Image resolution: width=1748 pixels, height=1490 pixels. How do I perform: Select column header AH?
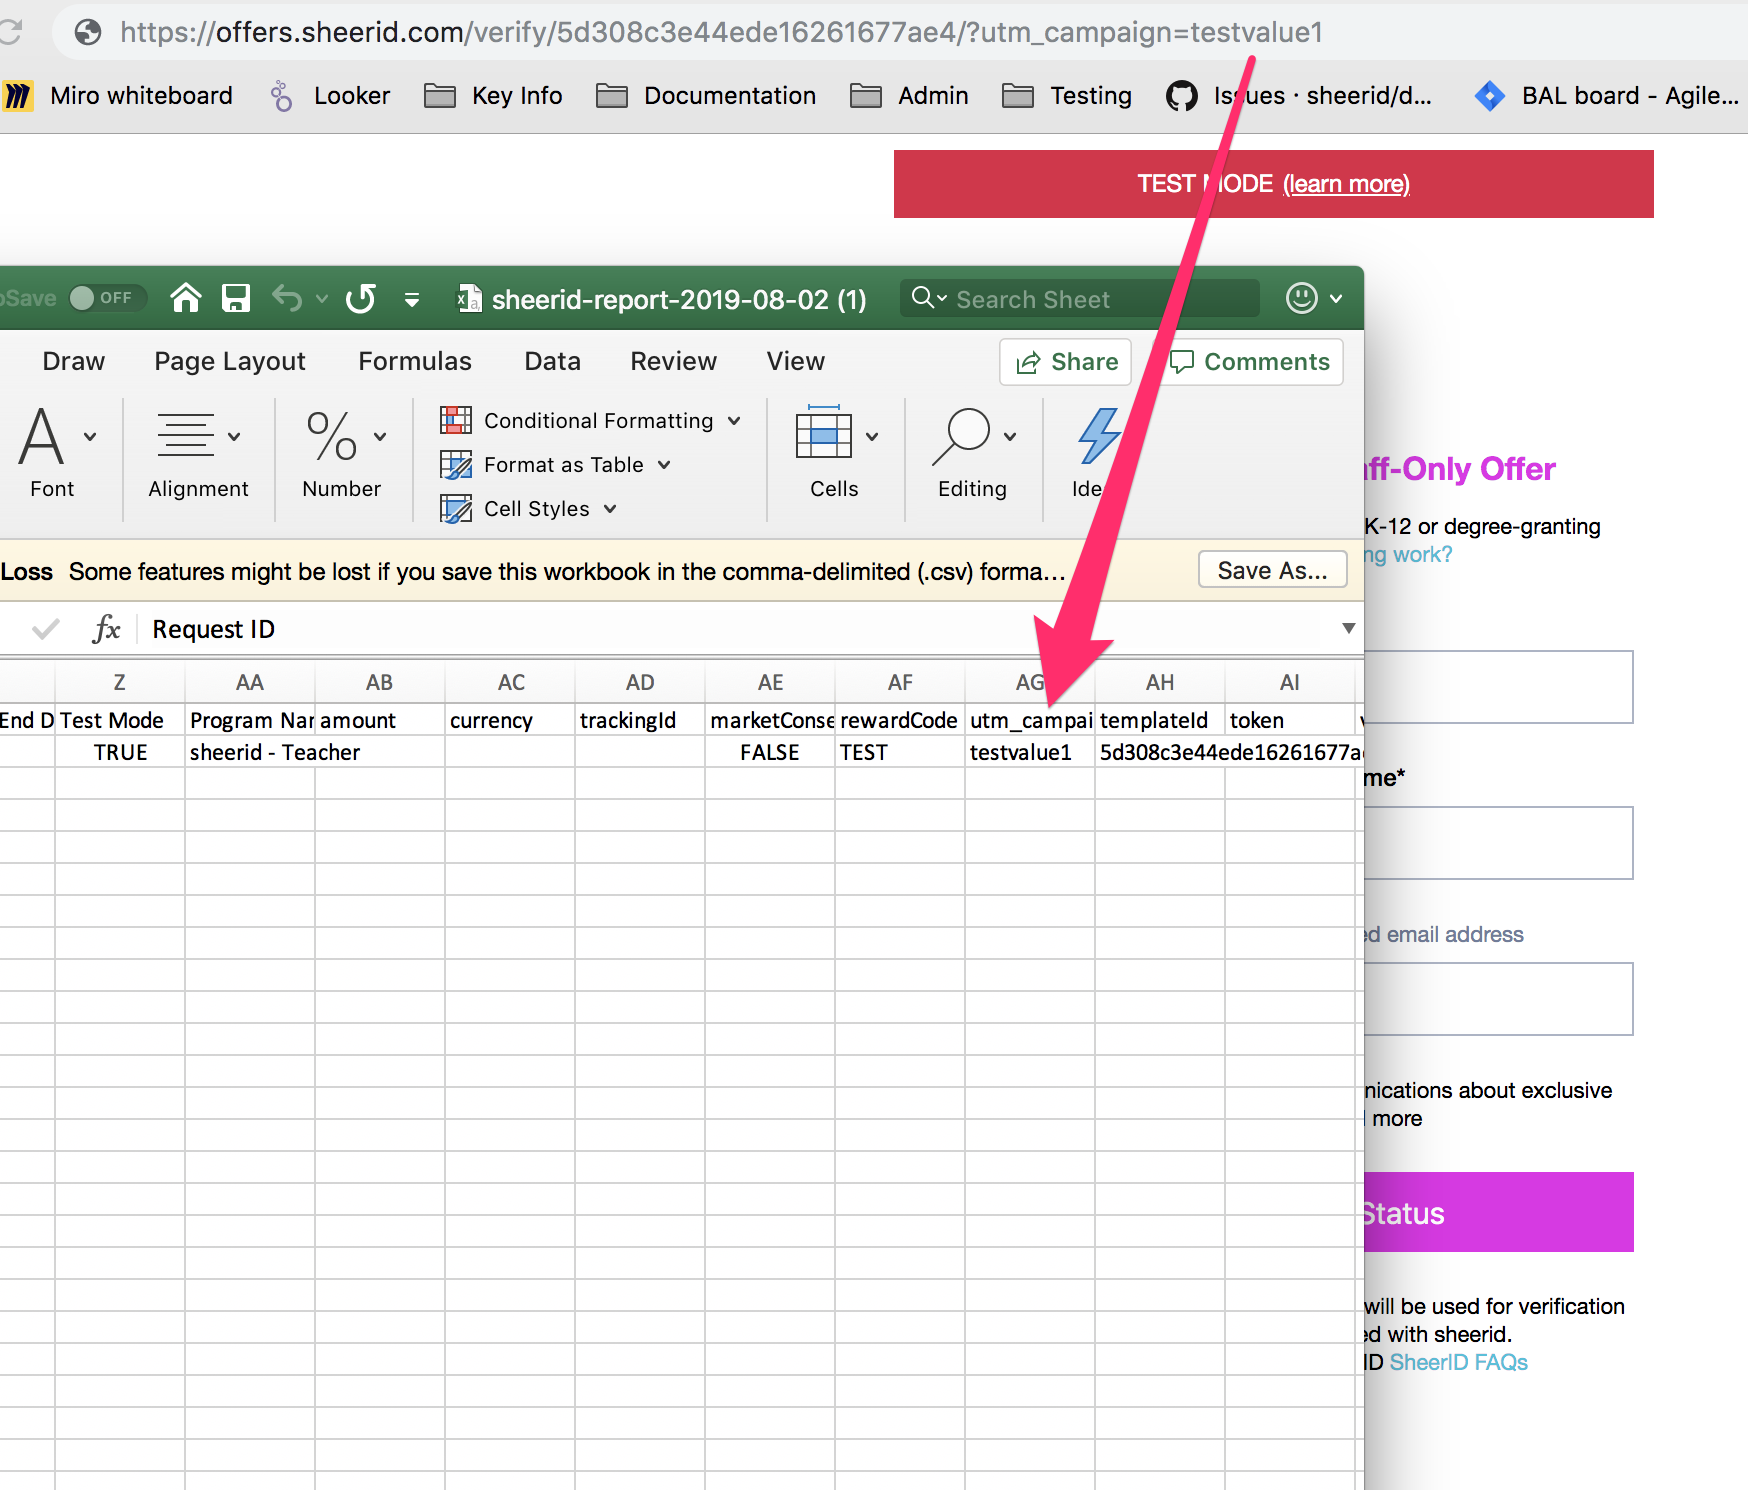pos(1160,682)
